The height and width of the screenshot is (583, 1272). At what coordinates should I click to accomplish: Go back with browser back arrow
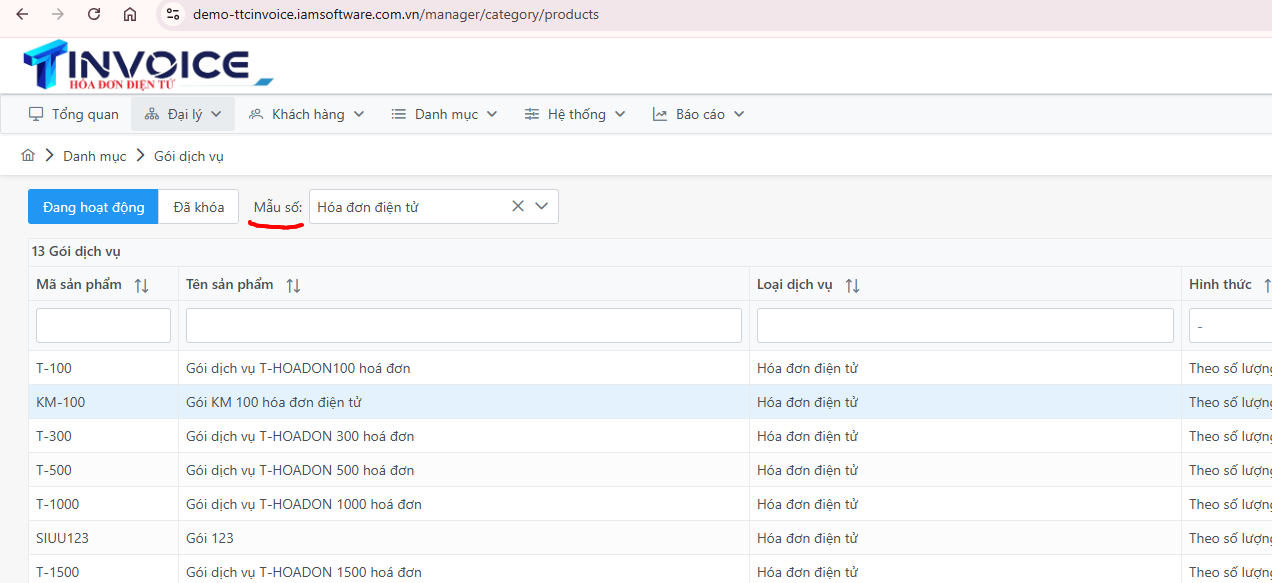(x=22, y=15)
